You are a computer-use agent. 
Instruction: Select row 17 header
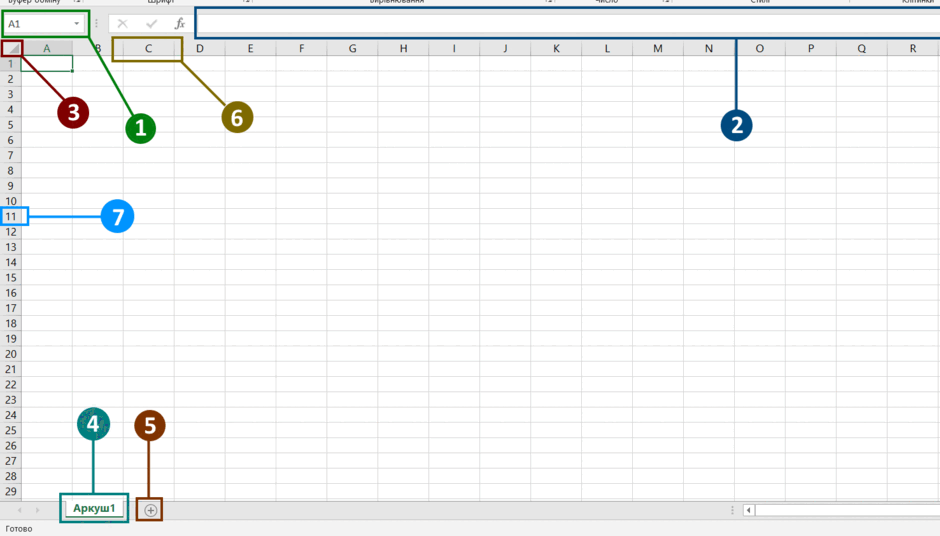tap(11, 308)
